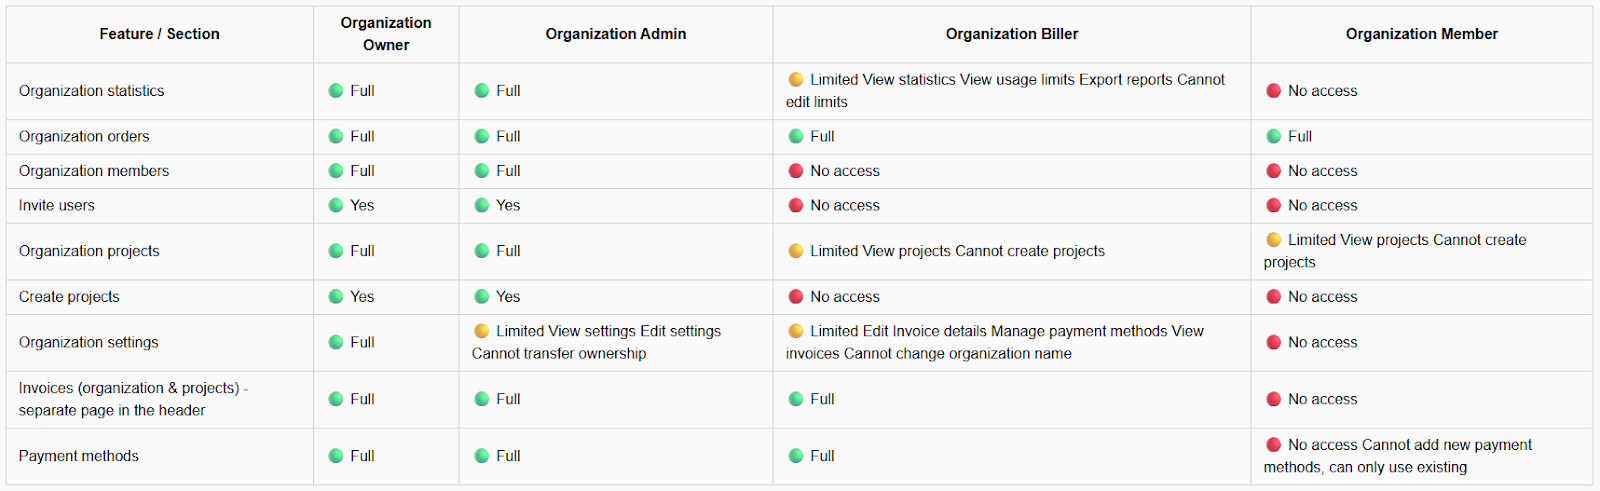Click the green dot for Biller Payment methods

pyautogui.click(x=796, y=456)
